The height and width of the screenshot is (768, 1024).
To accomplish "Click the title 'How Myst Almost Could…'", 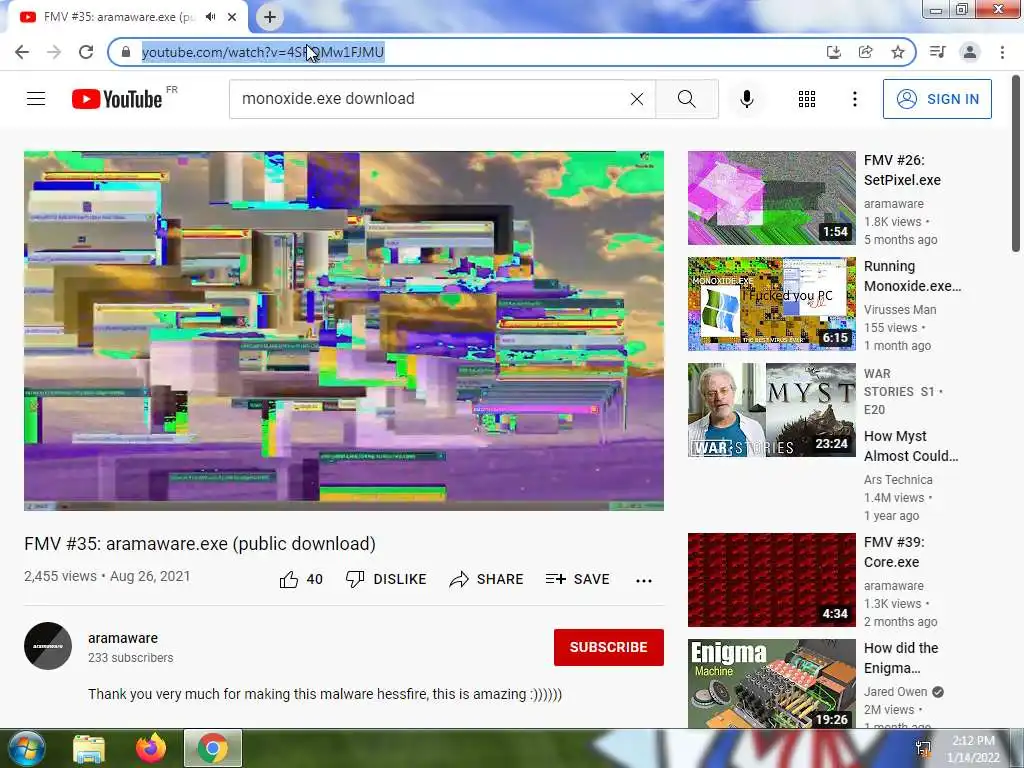I will (911, 446).
